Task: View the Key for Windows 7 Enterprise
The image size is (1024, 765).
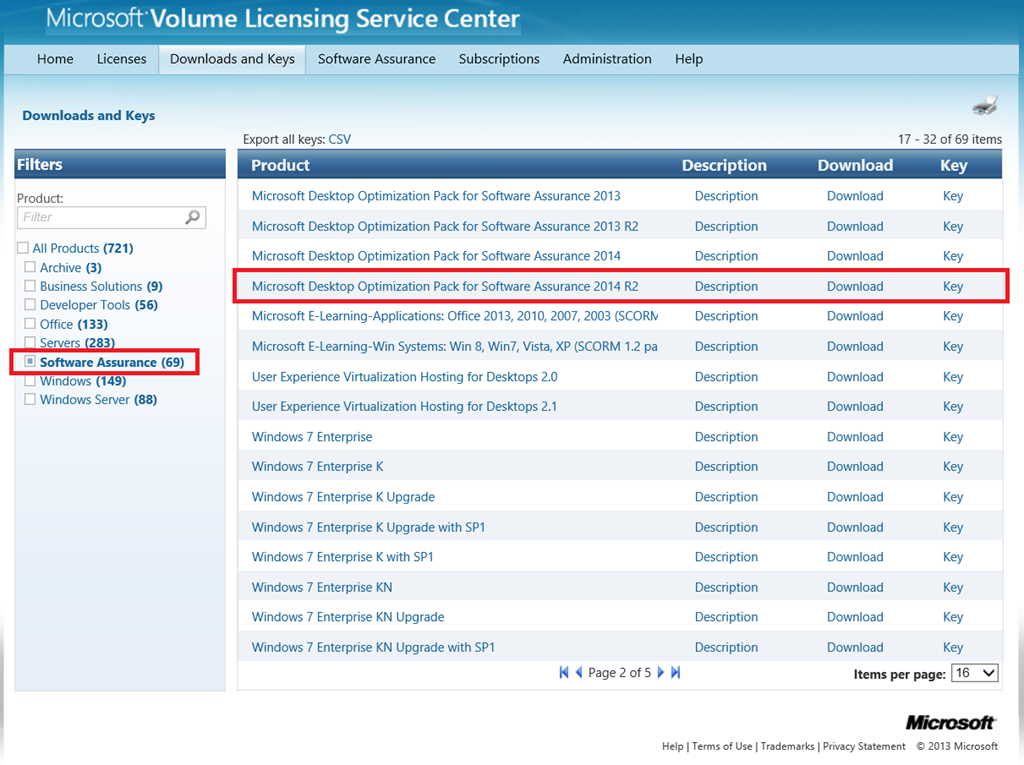Action: coord(952,437)
